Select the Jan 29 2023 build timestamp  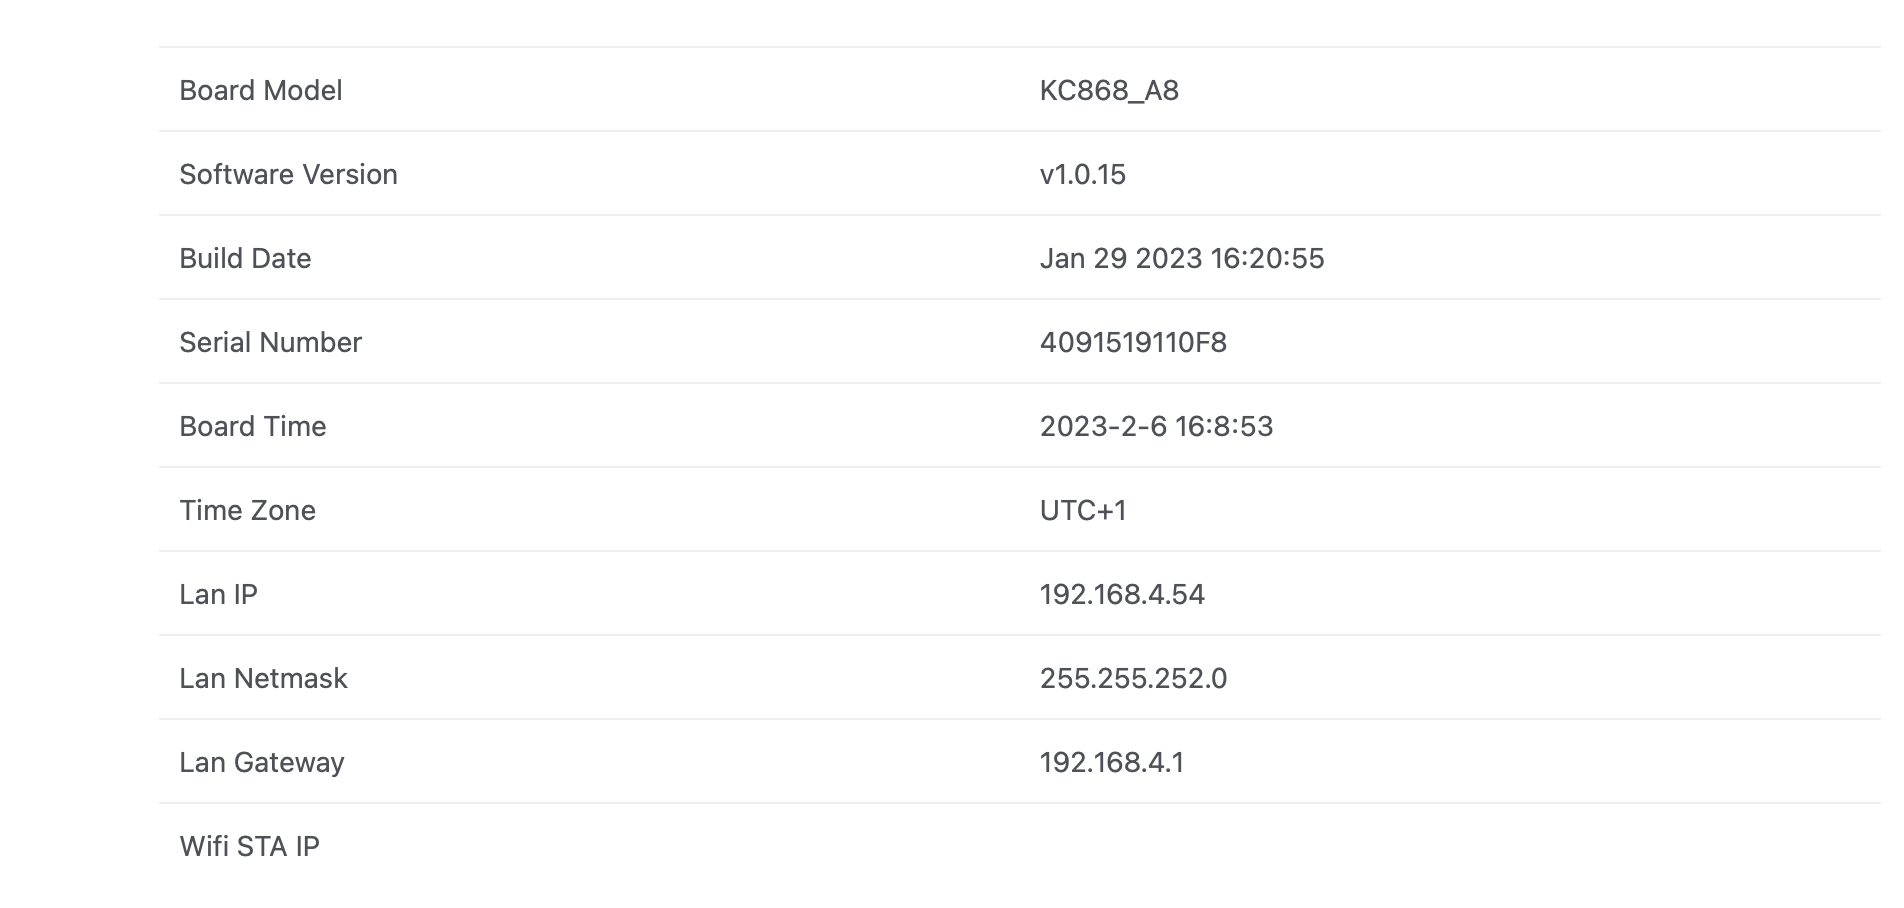tap(1182, 259)
